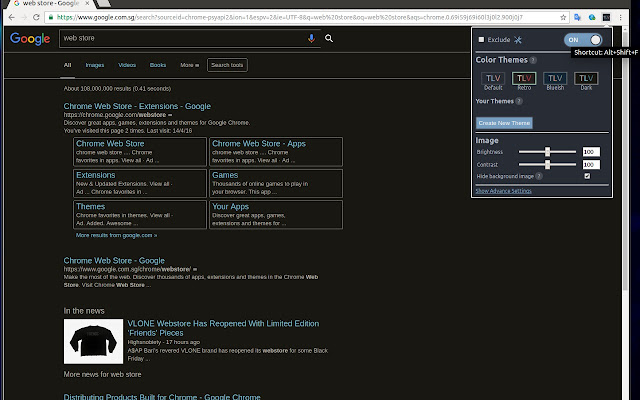Start voice search with the microphone icon
Image resolution: width=640 pixels, height=400 pixels.
pos(311,38)
